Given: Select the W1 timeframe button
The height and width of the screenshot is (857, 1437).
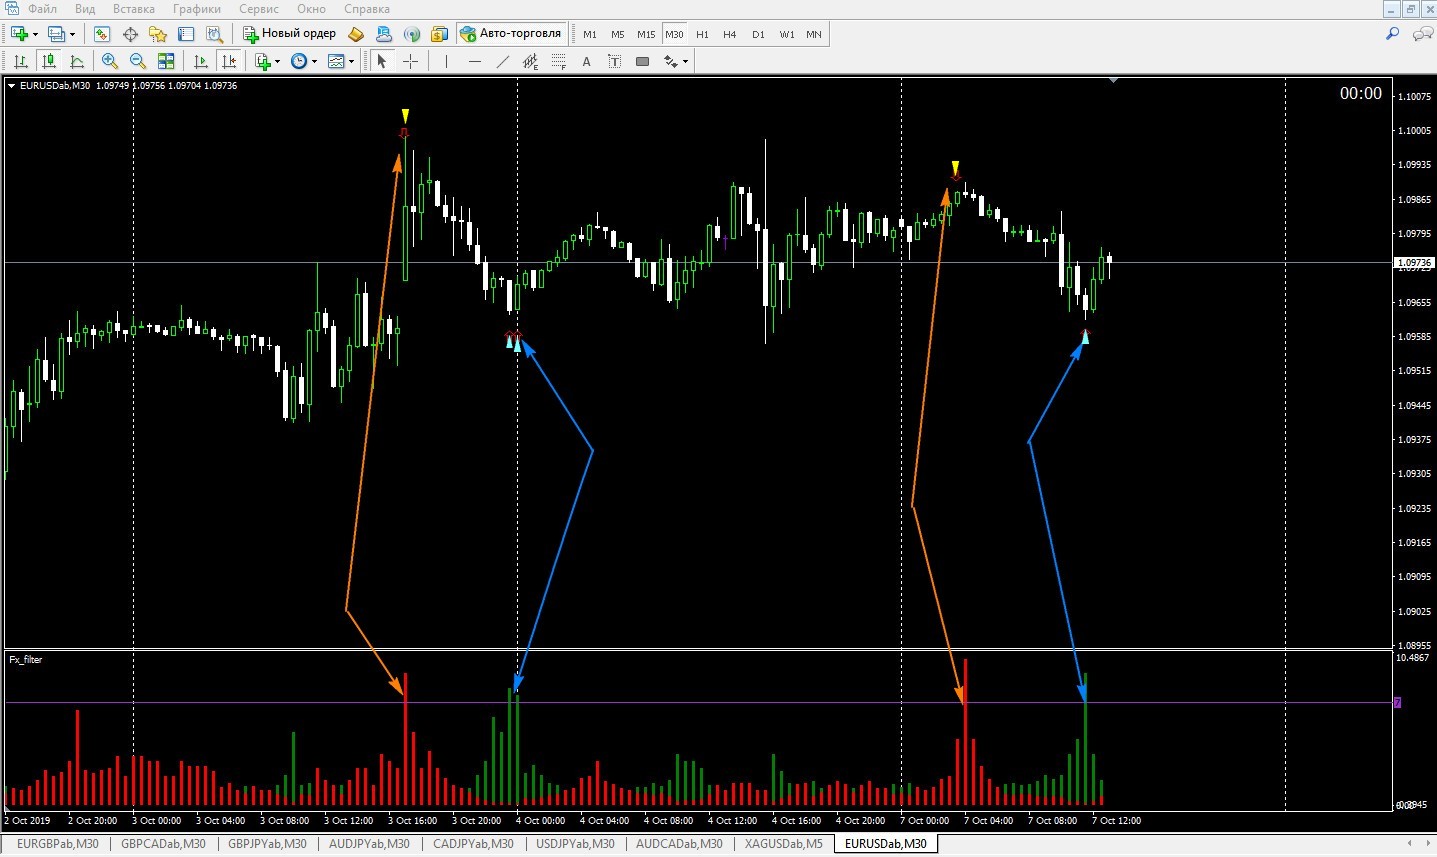Looking at the screenshot, I should tap(787, 34).
